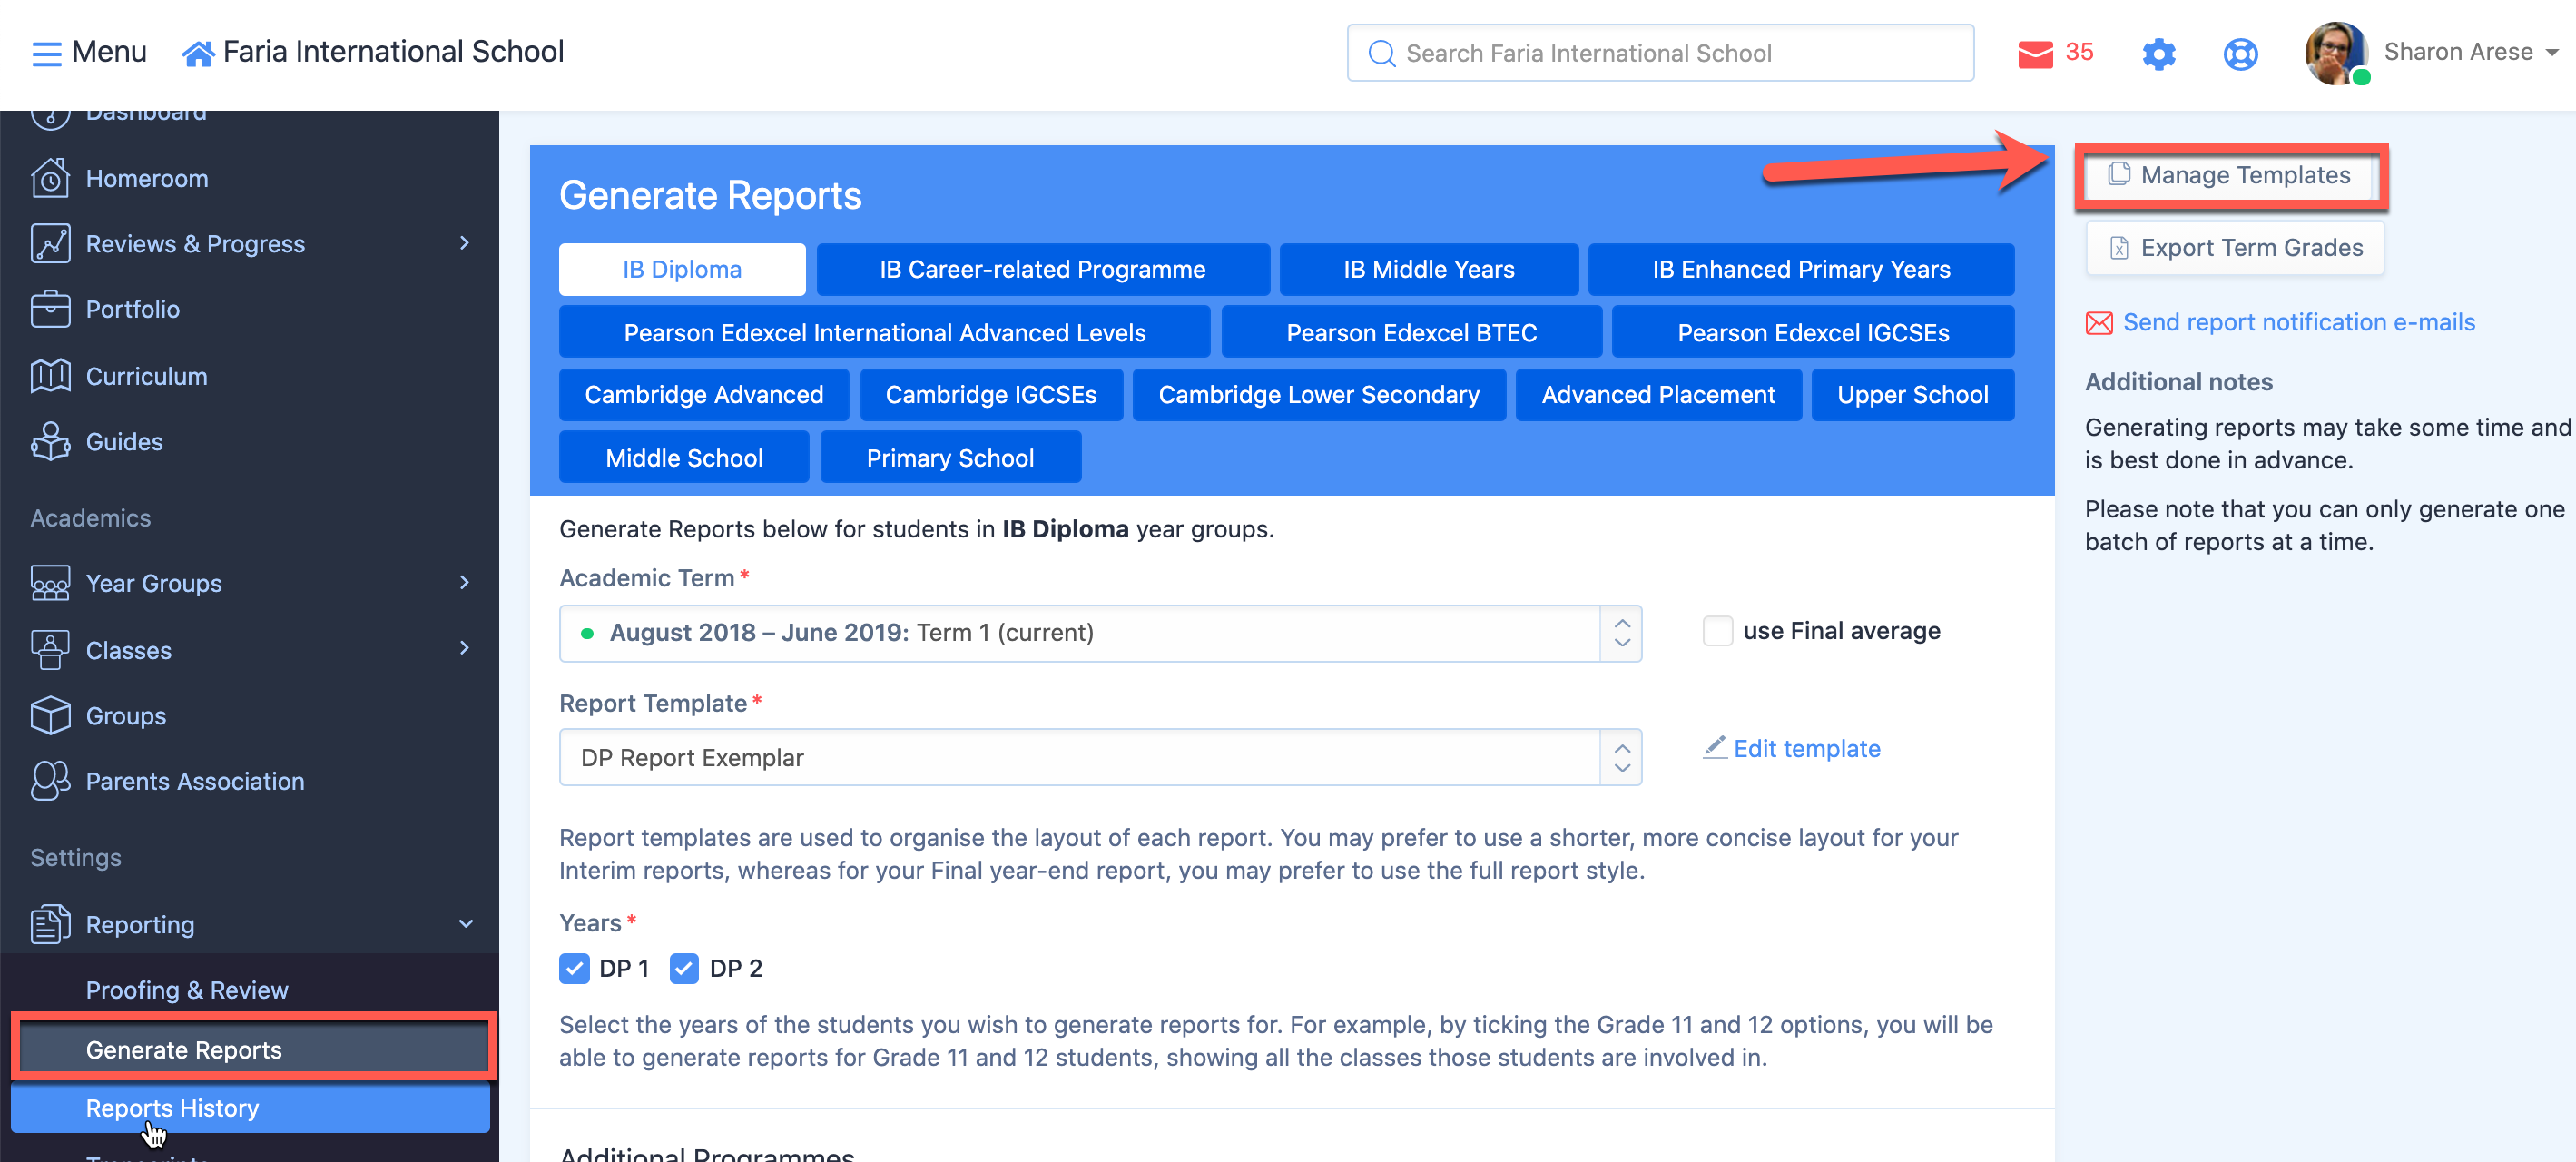Switch to Middle School tab
The image size is (2576, 1162).
point(684,457)
